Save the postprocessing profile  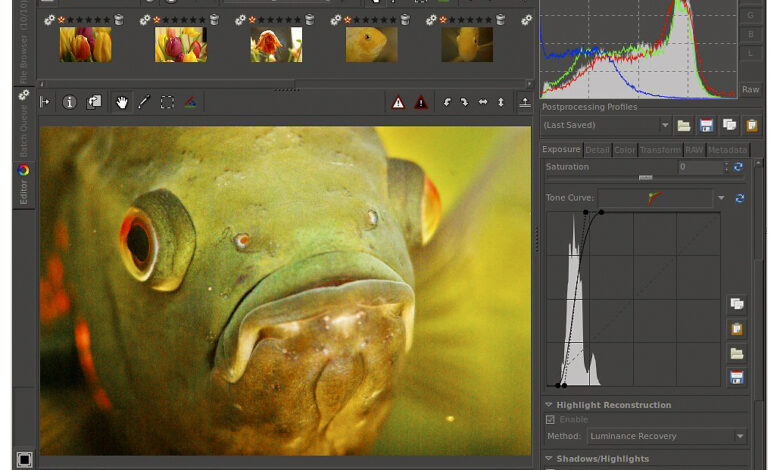(x=707, y=125)
